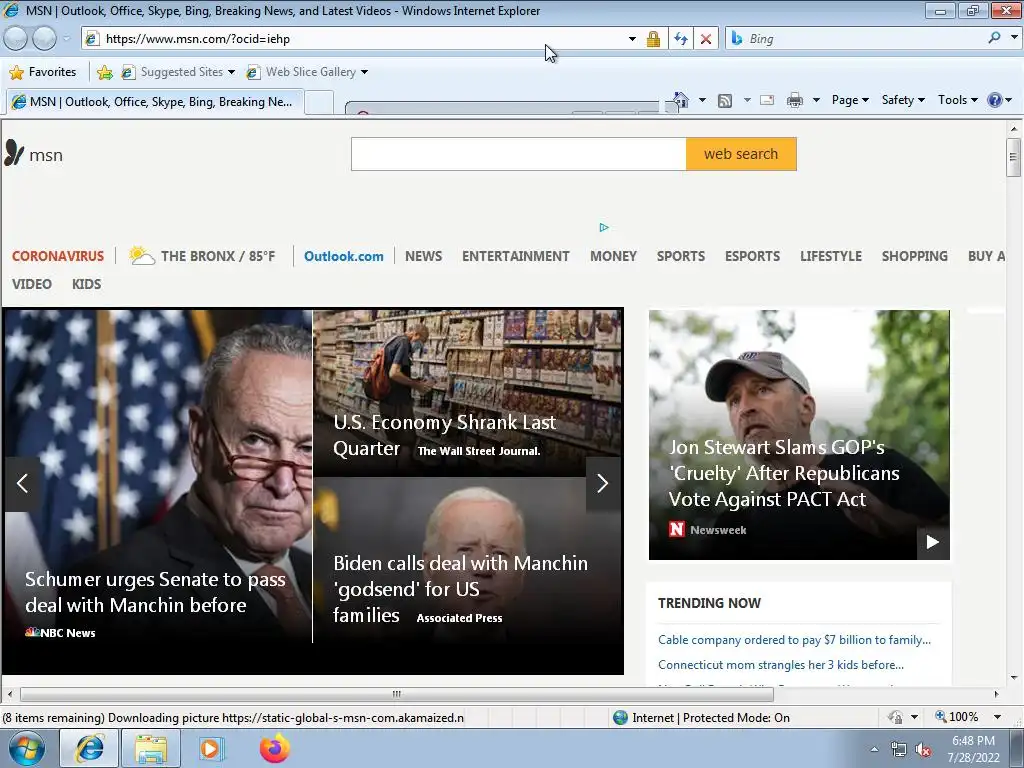The image size is (1024, 768).
Task: Click the Refresh page icon
Action: coord(680,39)
